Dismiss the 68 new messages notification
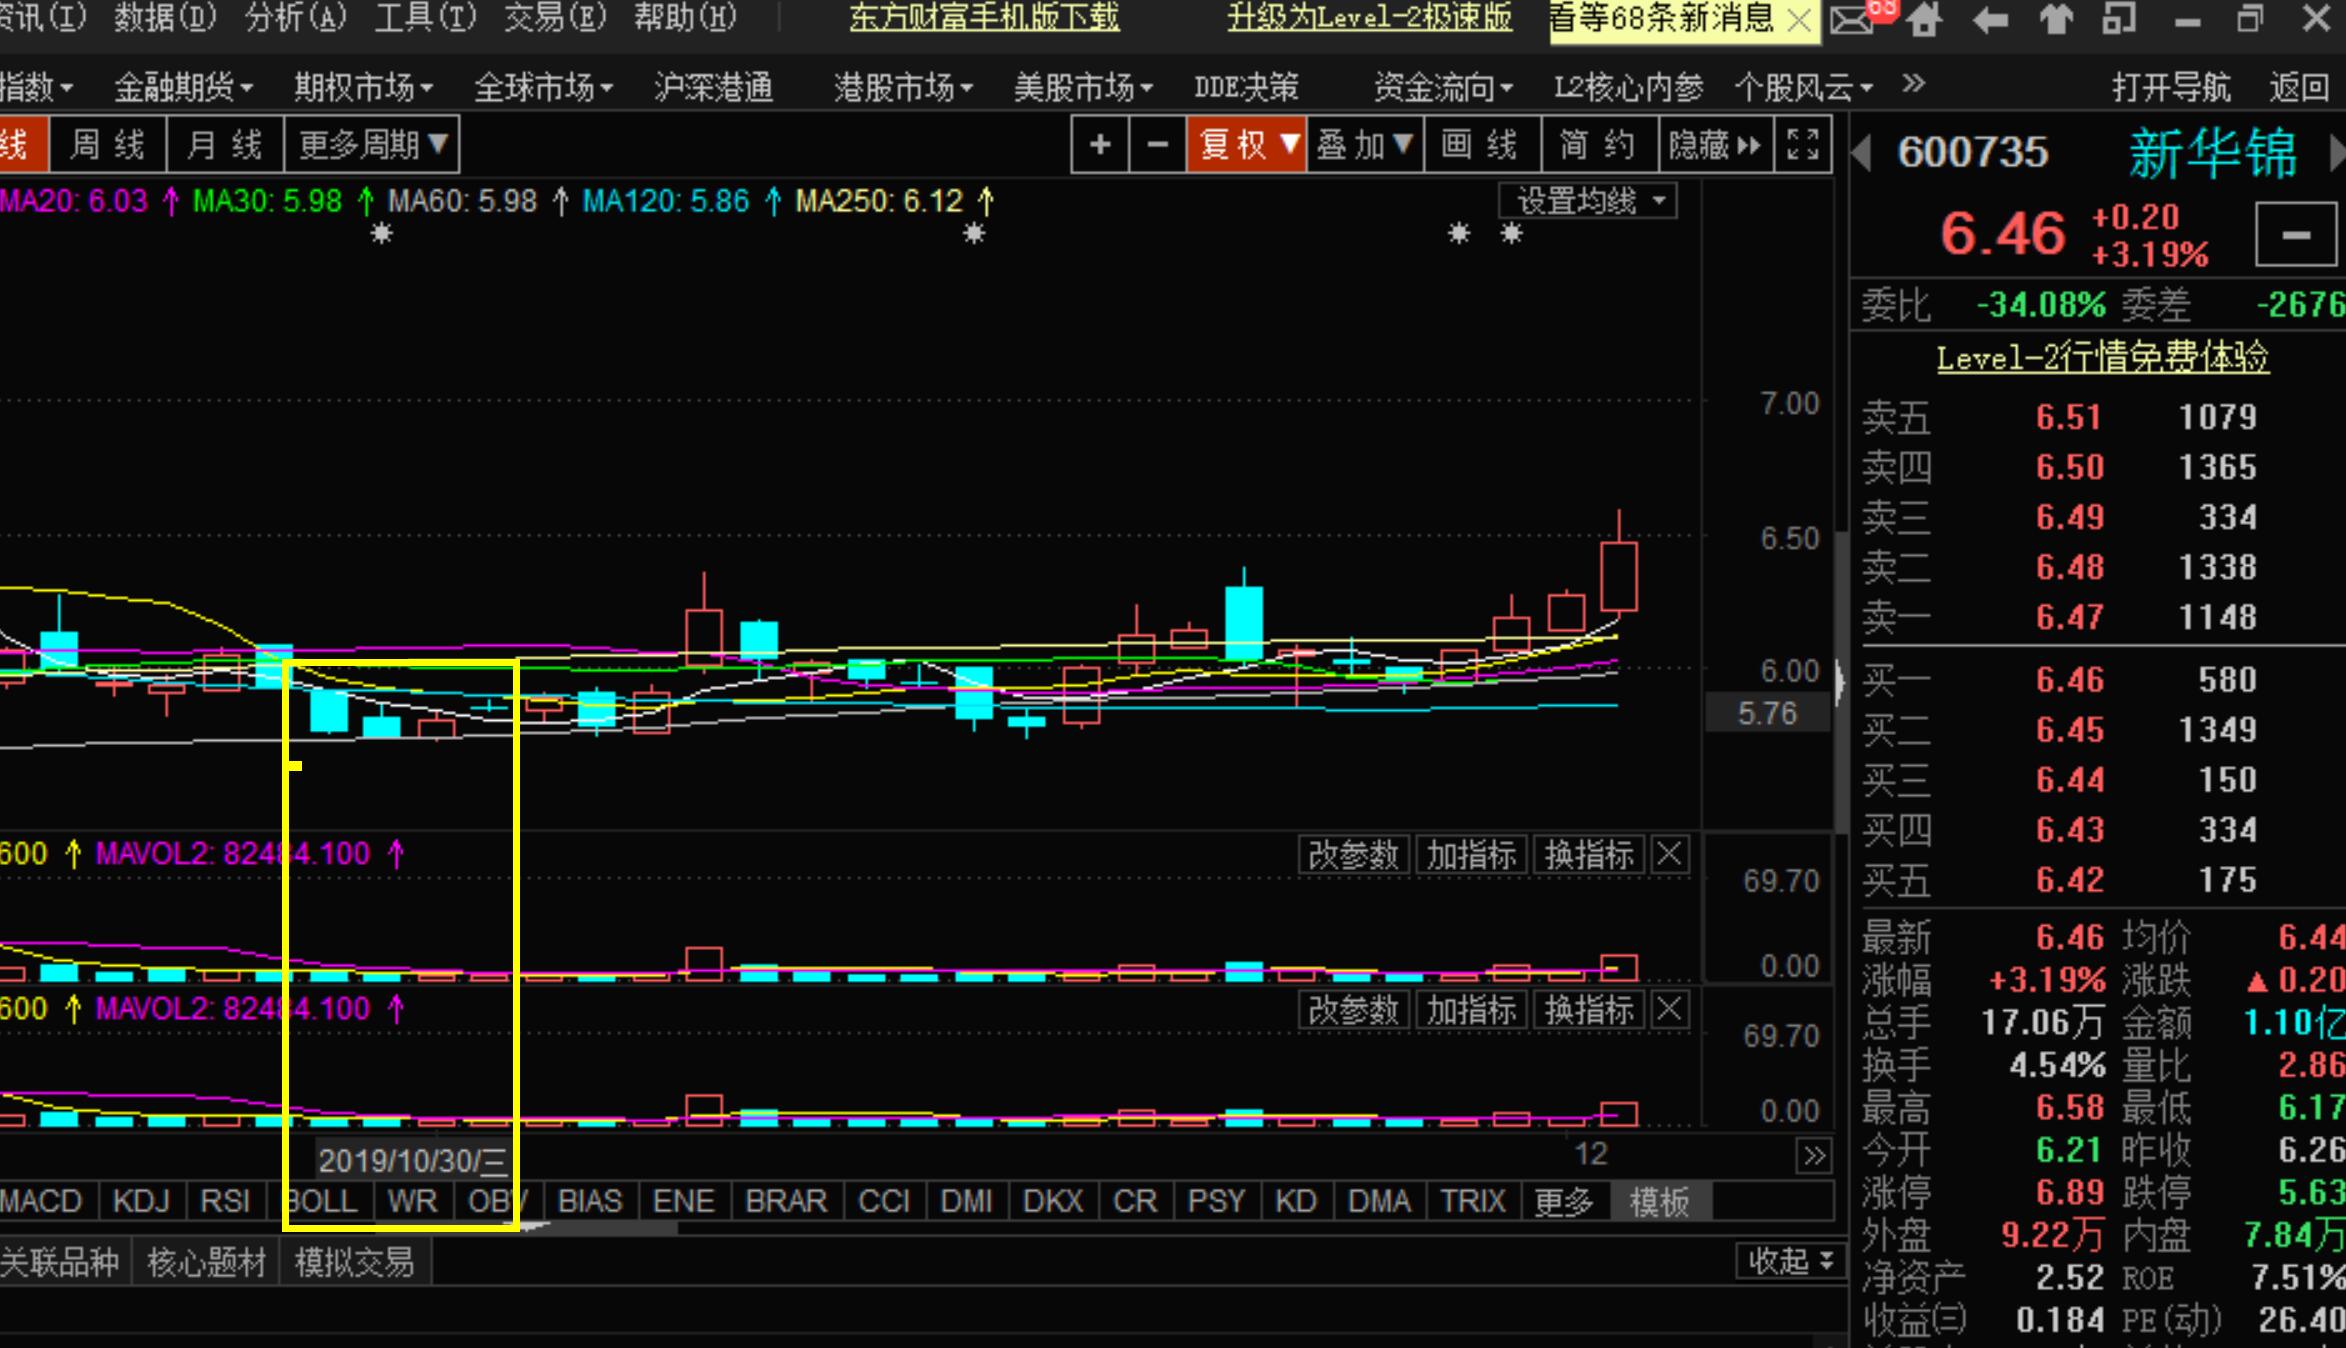2346x1348 pixels. pos(1798,21)
